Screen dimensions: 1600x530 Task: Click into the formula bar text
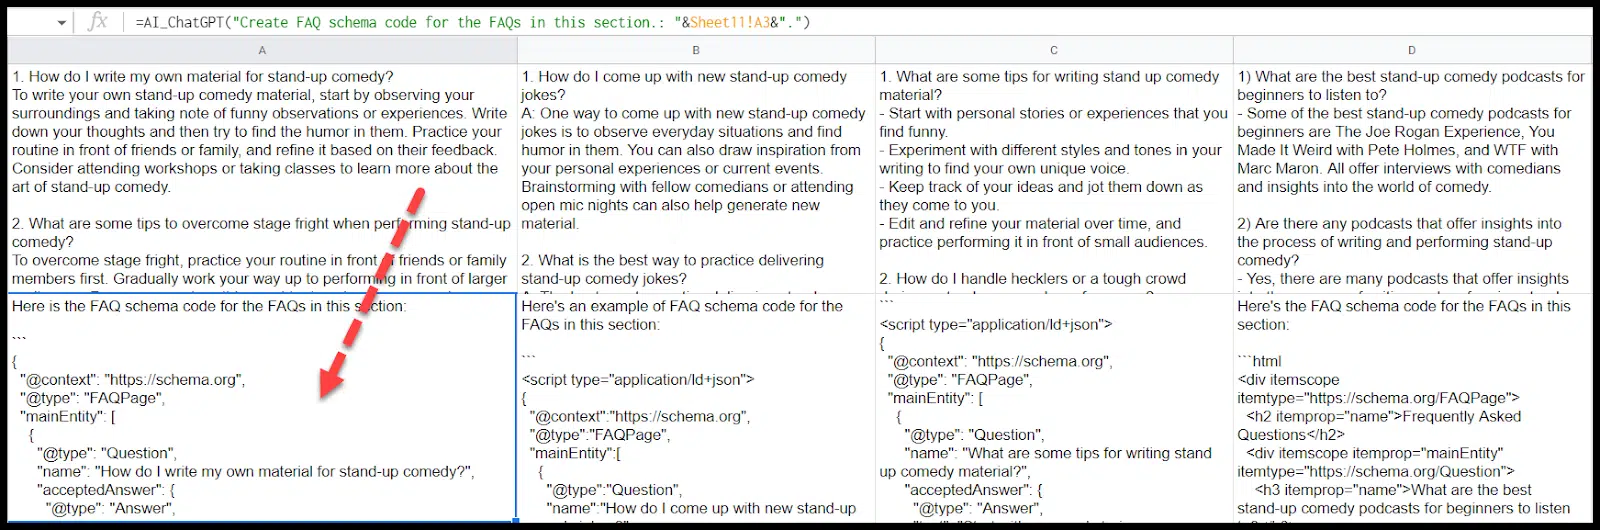900,22
